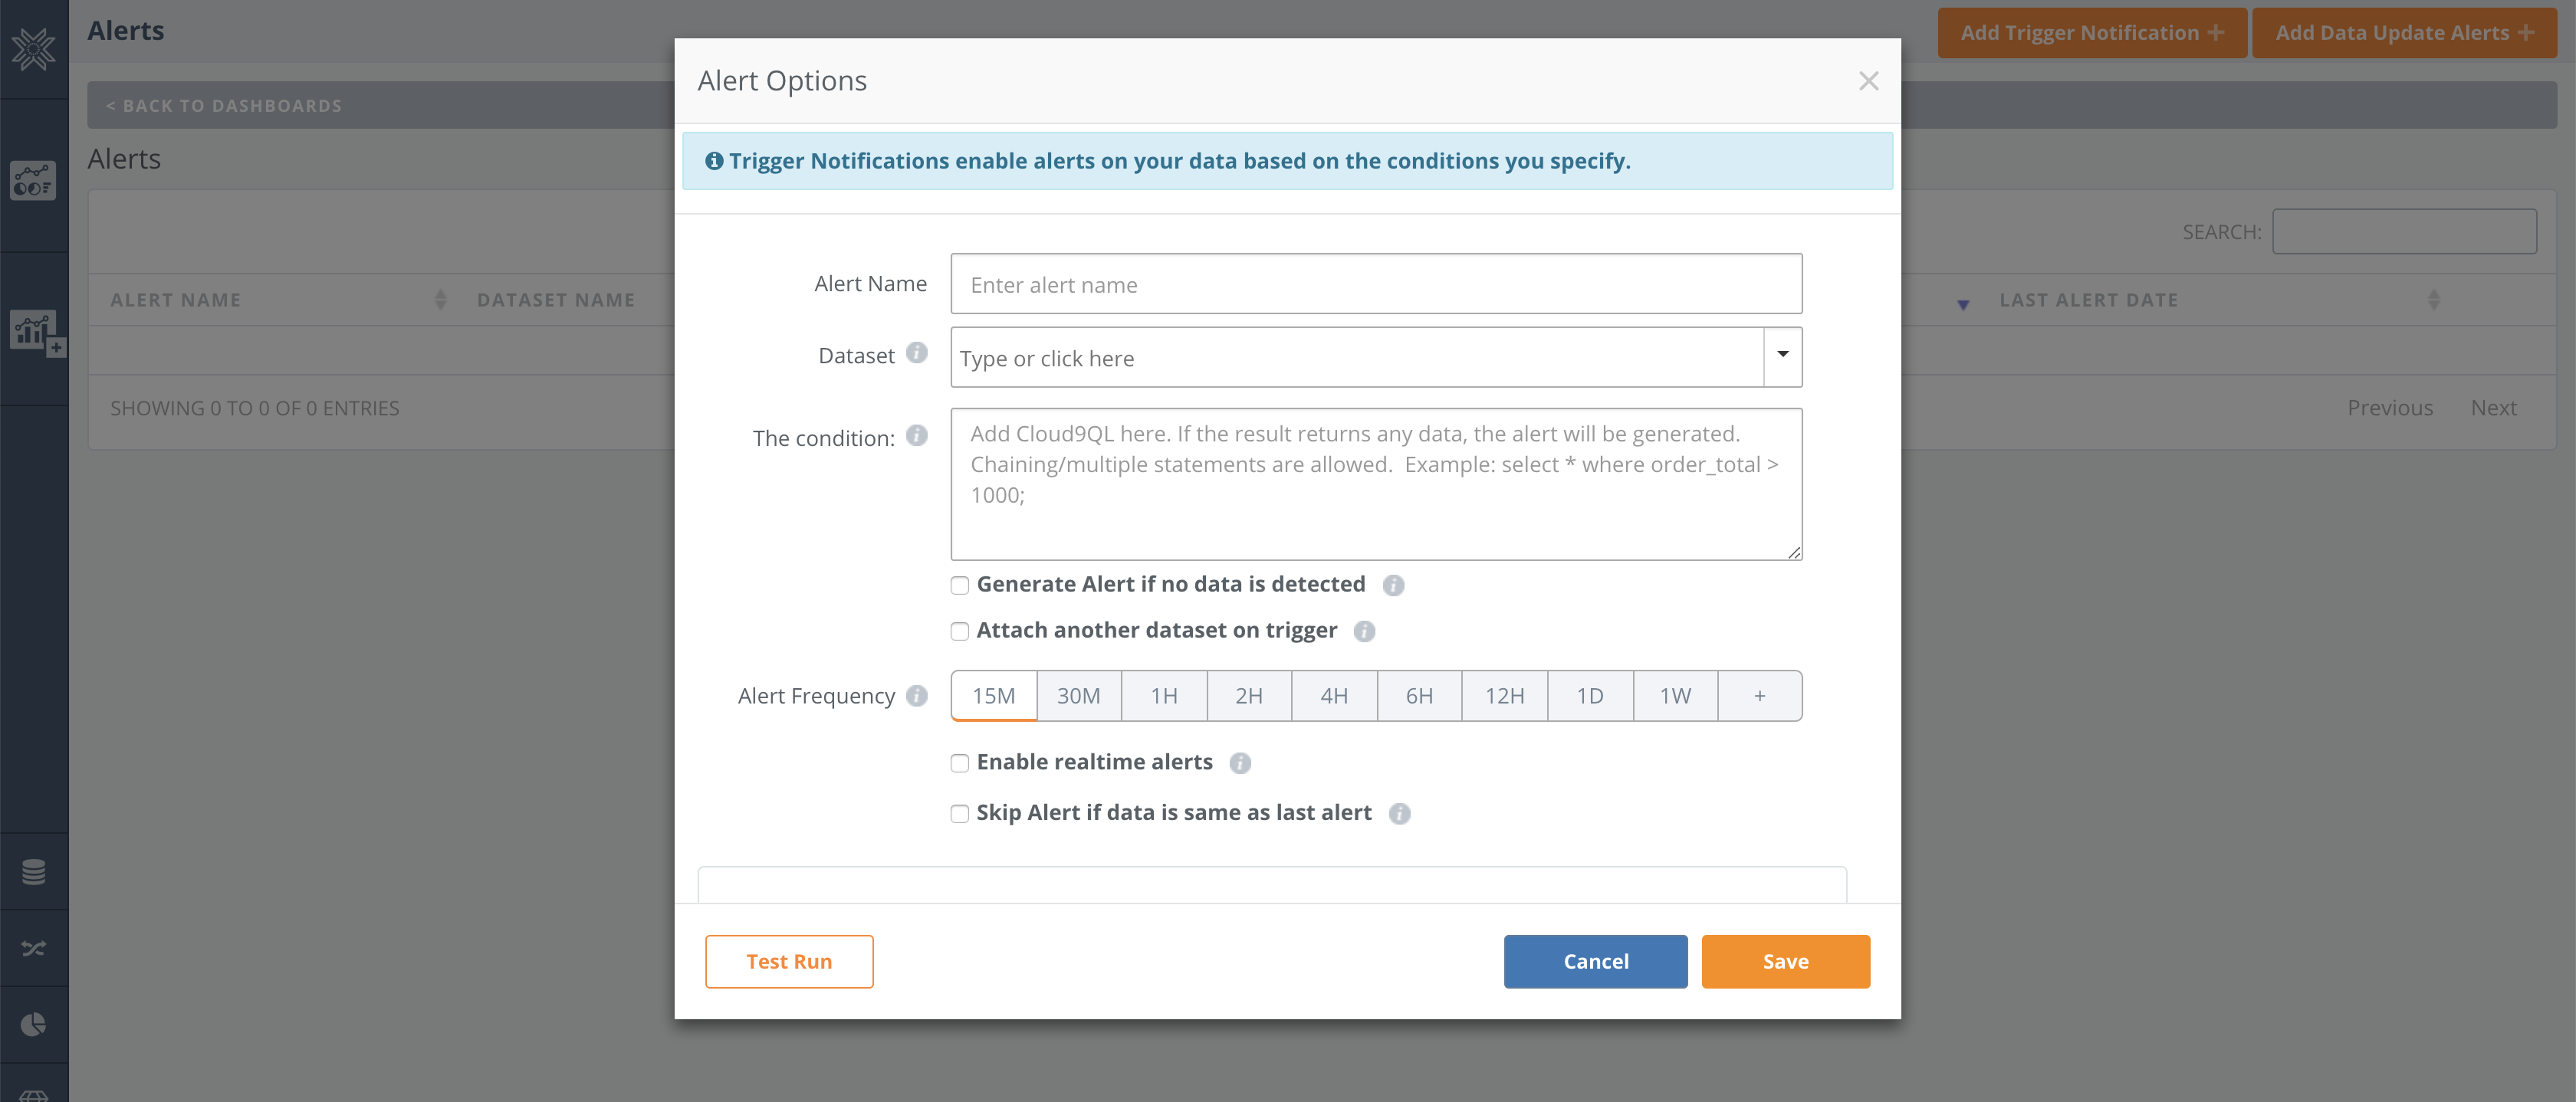The width and height of the screenshot is (2576, 1102).
Task: Select the 1W alert frequency option
Action: 1676,695
